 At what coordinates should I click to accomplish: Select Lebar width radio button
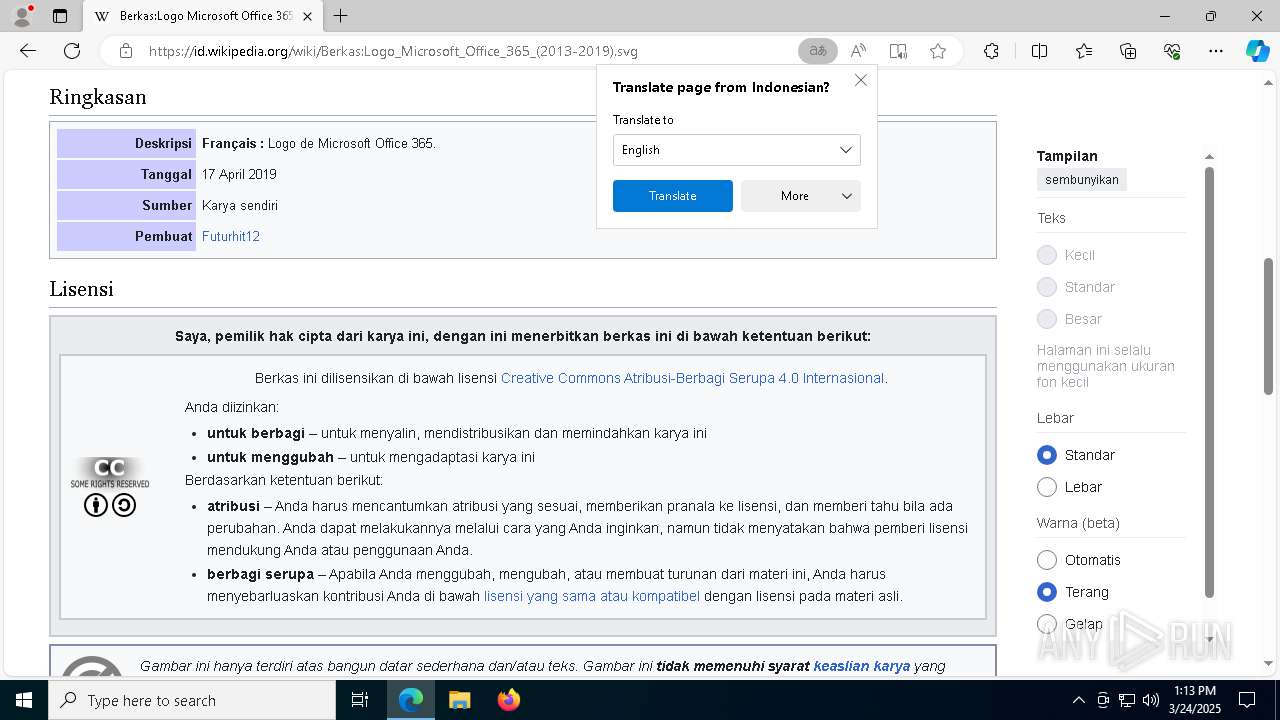pyautogui.click(x=1047, y=487)
